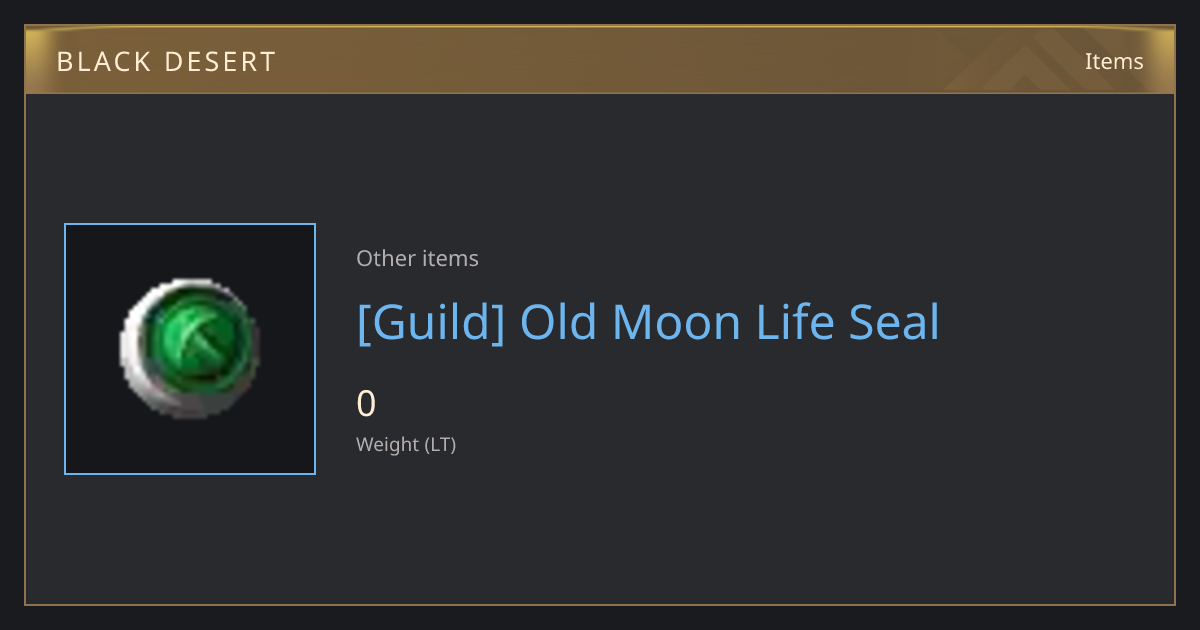Click the BLACK DESERT logo text
The width and height of the screenshot is (1200, 630).
pos(166,62)
